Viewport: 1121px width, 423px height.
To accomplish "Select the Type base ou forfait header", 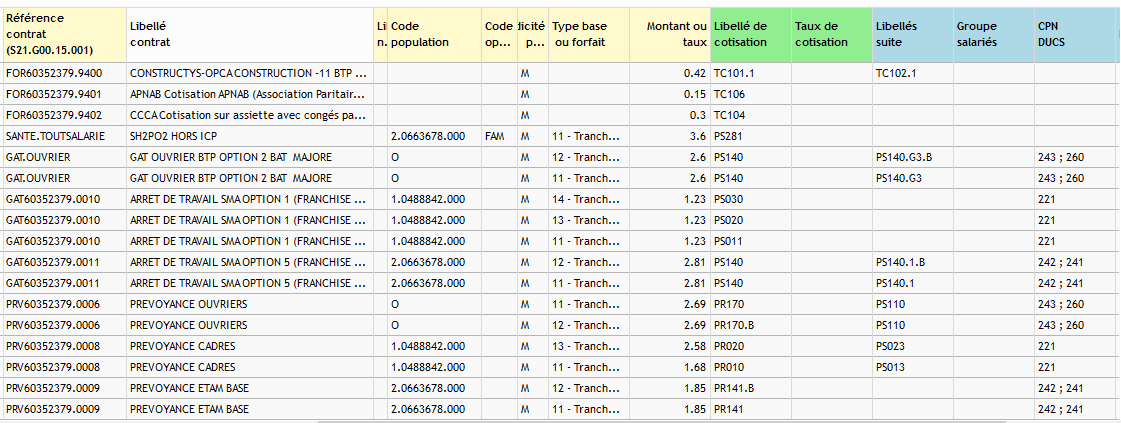I will click(x=588, y=34).
